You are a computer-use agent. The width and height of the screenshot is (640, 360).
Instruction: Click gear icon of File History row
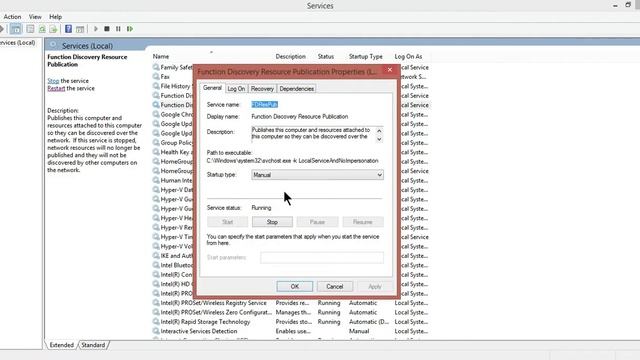click(156, 86)
